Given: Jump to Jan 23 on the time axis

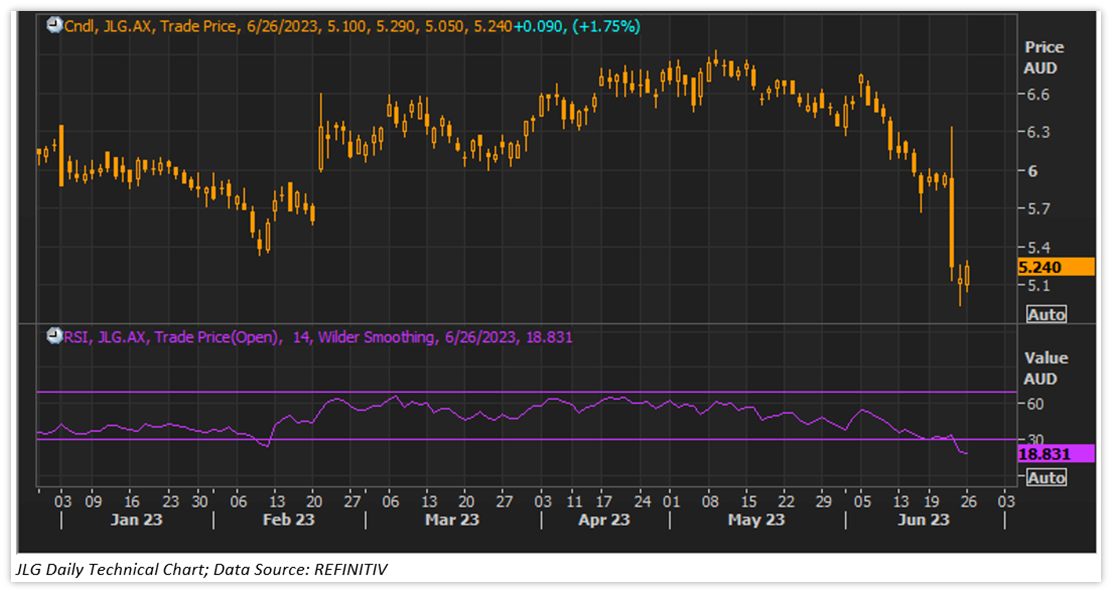Looking at the screenshot, I should pyautogui.click(x=136, y=520).
